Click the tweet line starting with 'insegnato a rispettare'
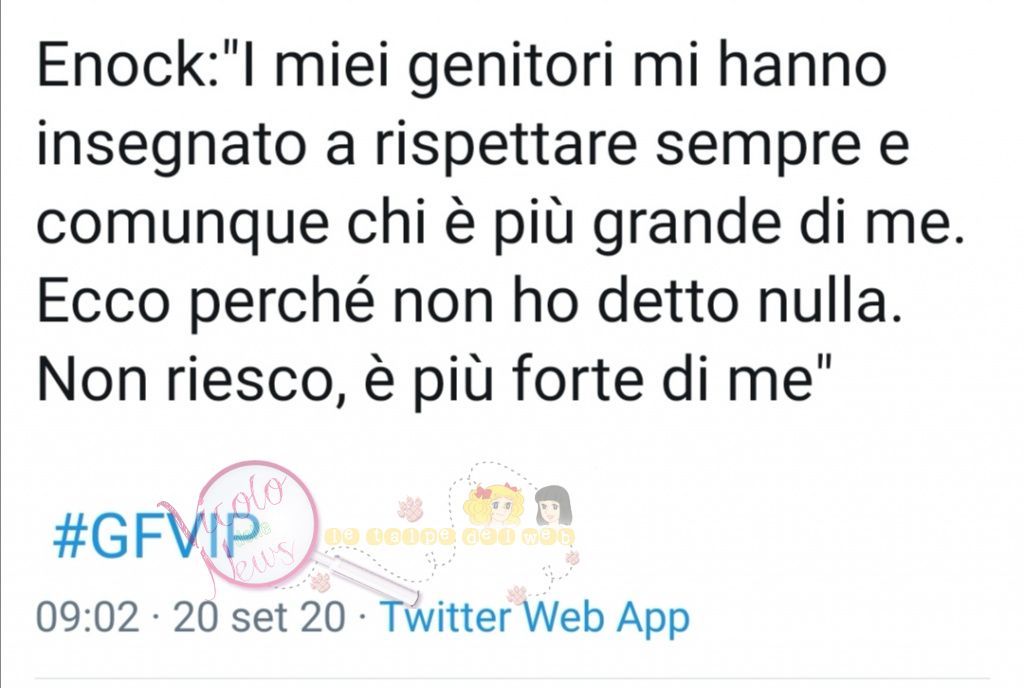 click(473, 146)
